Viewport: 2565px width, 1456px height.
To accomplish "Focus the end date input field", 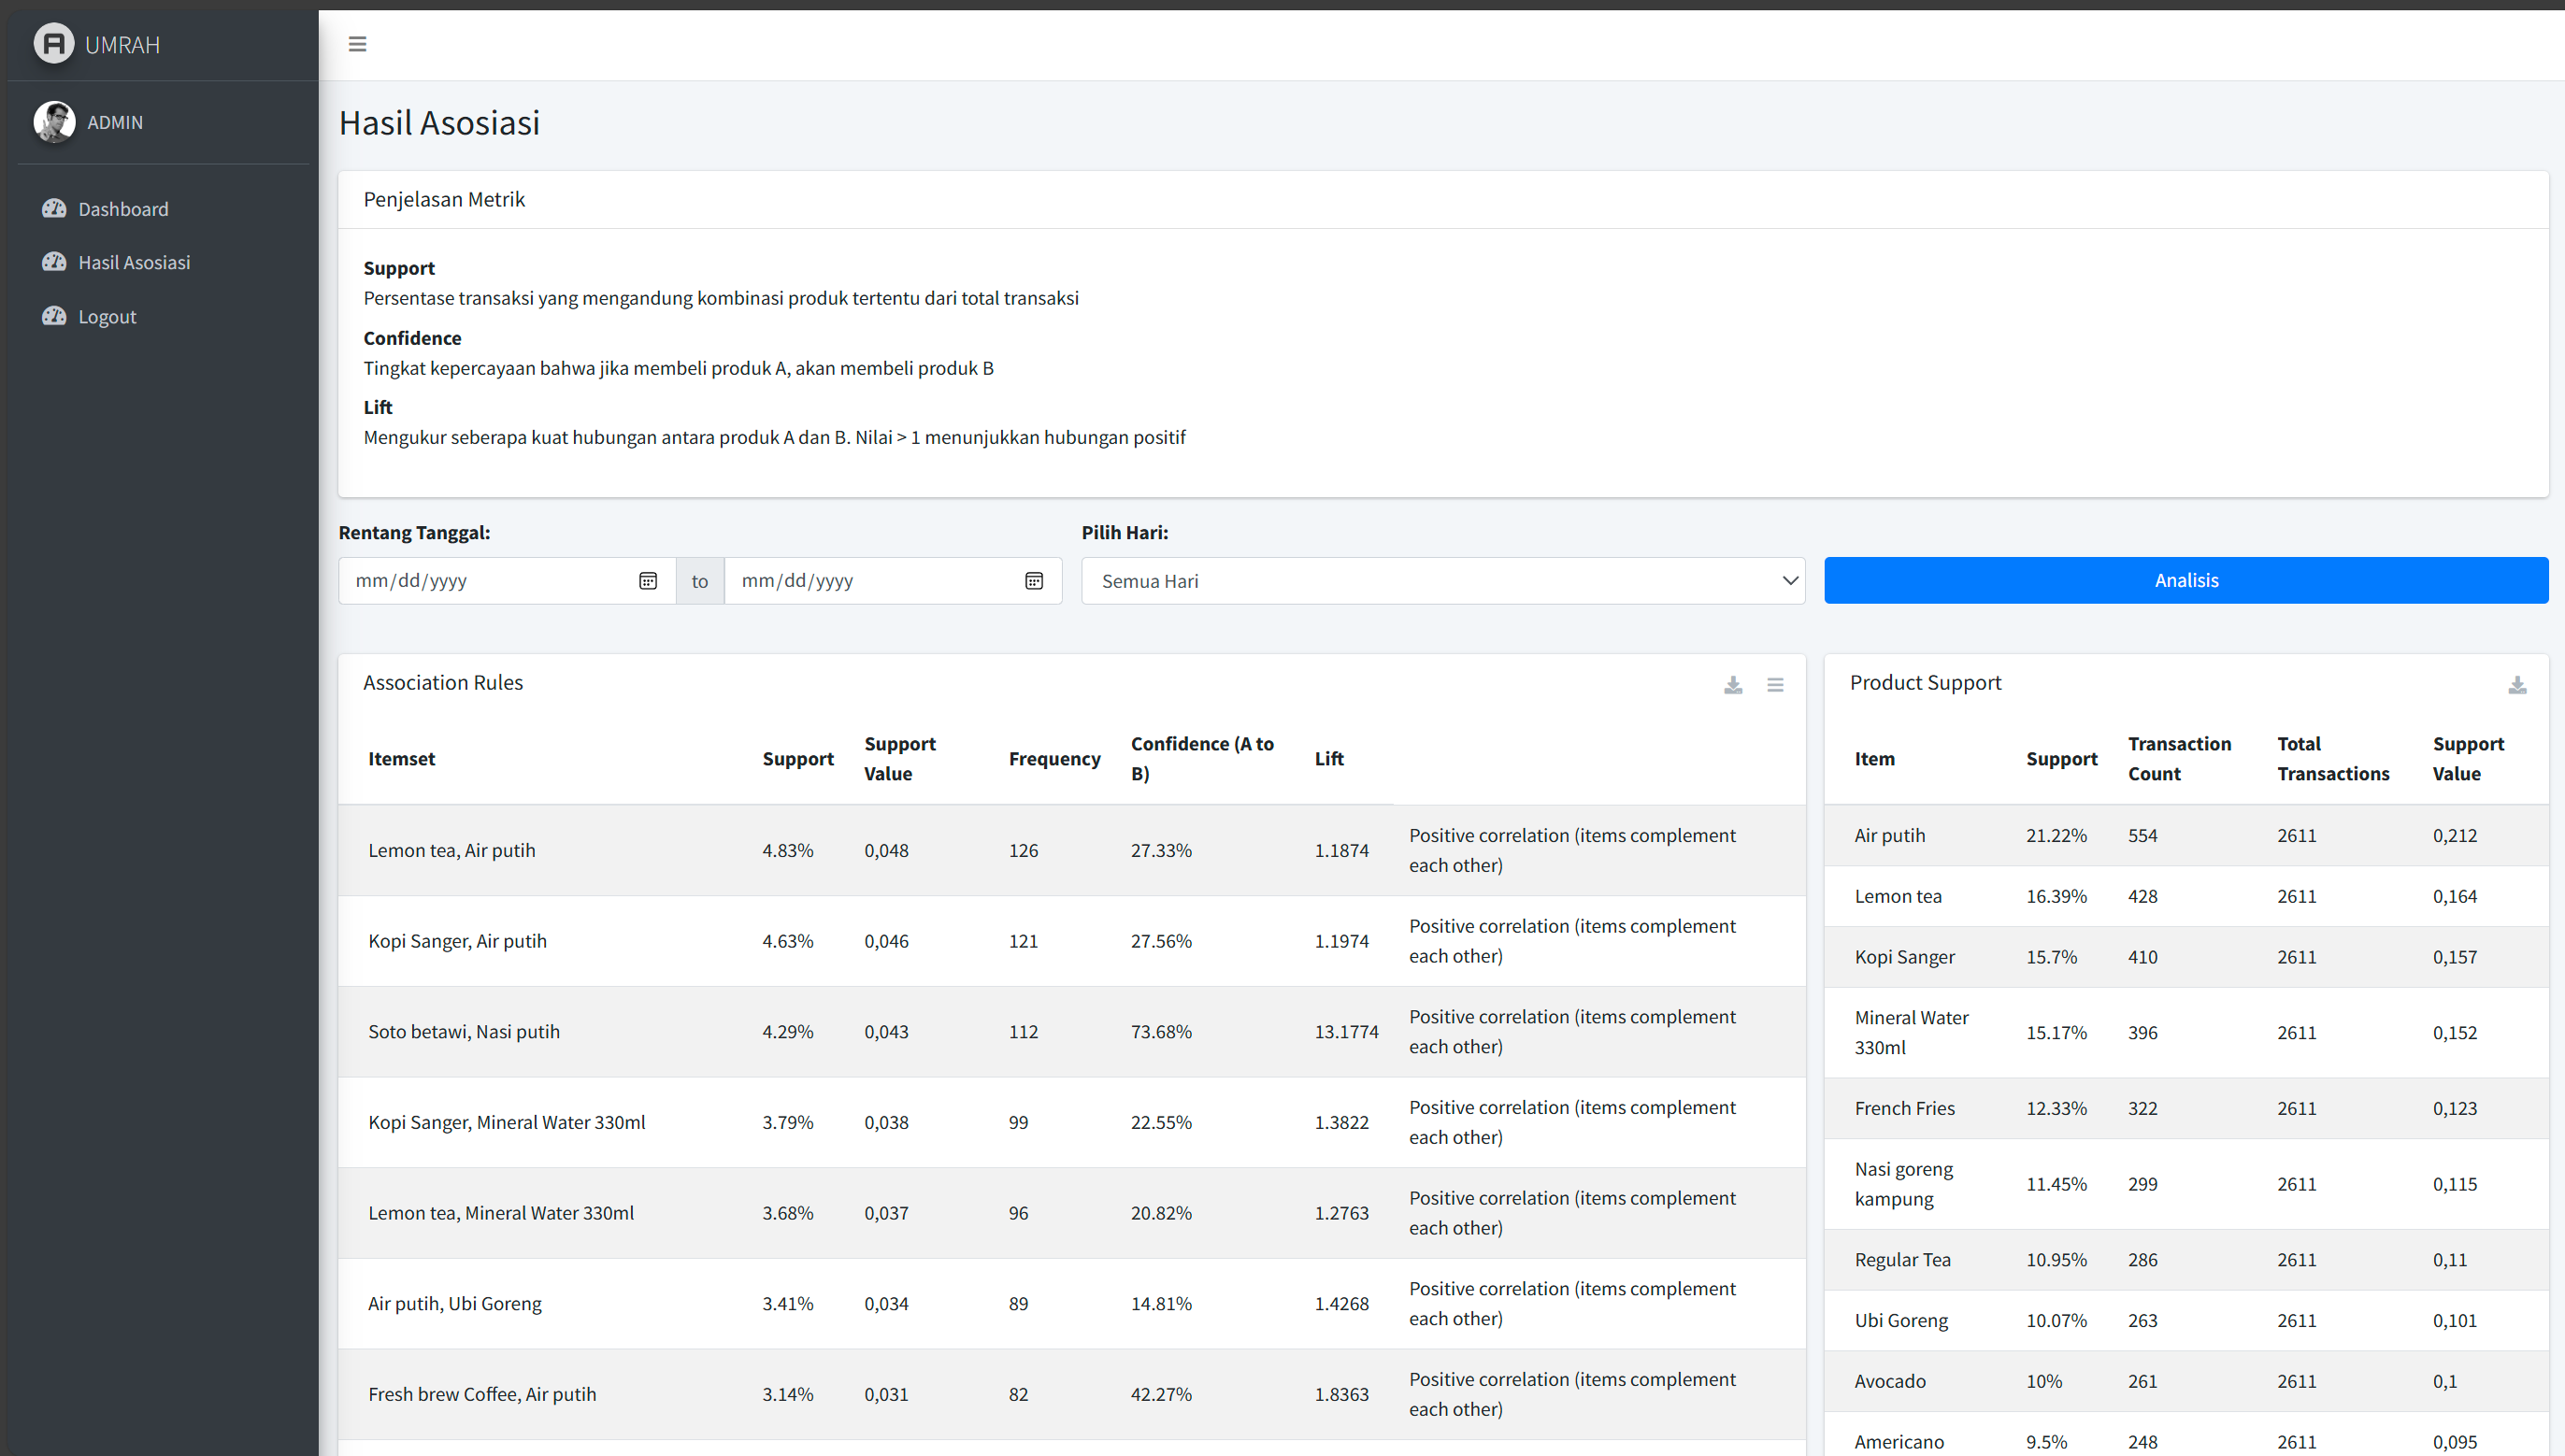I will 870,581.
